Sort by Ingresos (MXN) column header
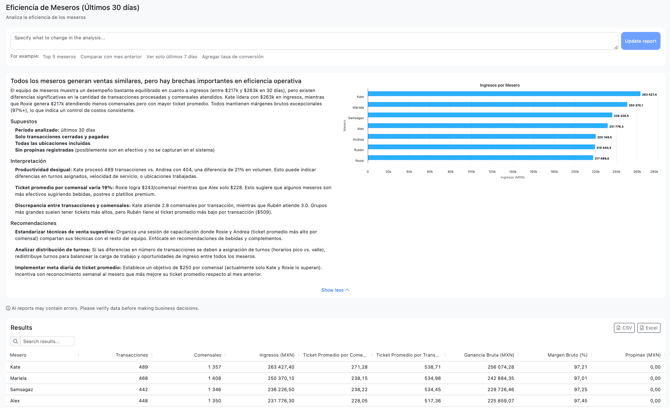Screen dimensions: 670x408 pyautogui.click(x=276, y=355)
